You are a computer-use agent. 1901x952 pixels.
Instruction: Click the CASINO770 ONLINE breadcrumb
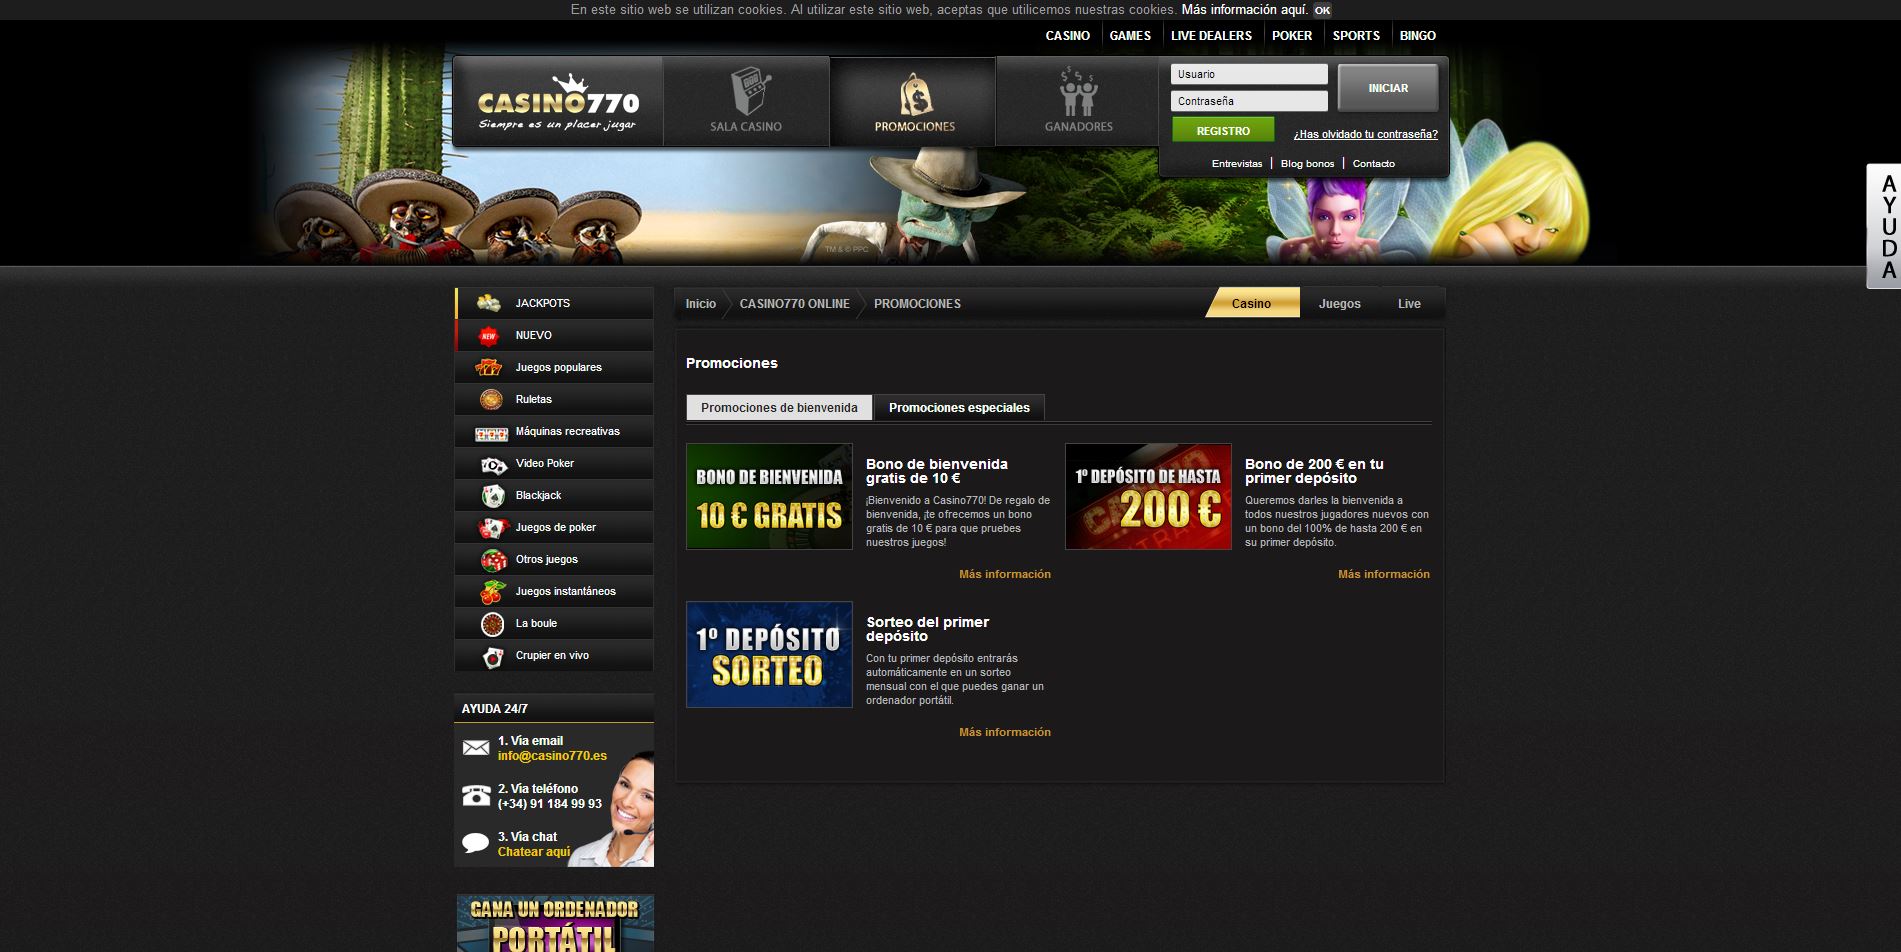tap(794, 304)
